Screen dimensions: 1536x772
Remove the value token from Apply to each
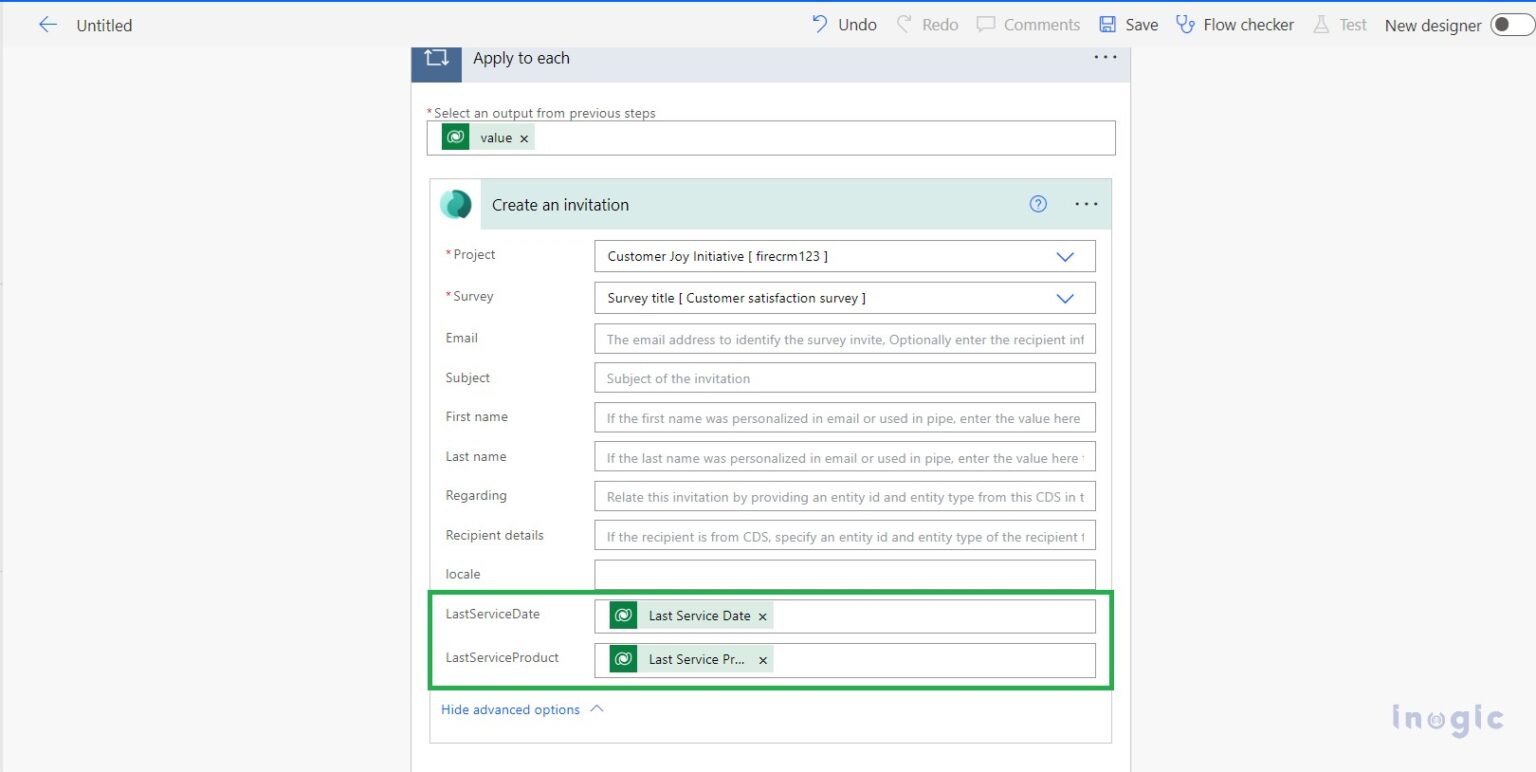(x=524, y=137)
